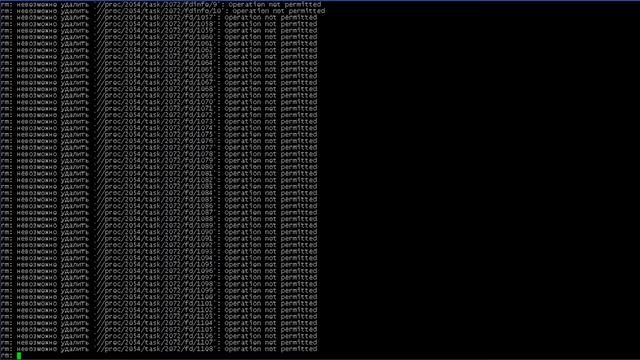Screen dimensions: 640x360
Task: Click the rm error line for fd/1107
Action: click(158, 343)
